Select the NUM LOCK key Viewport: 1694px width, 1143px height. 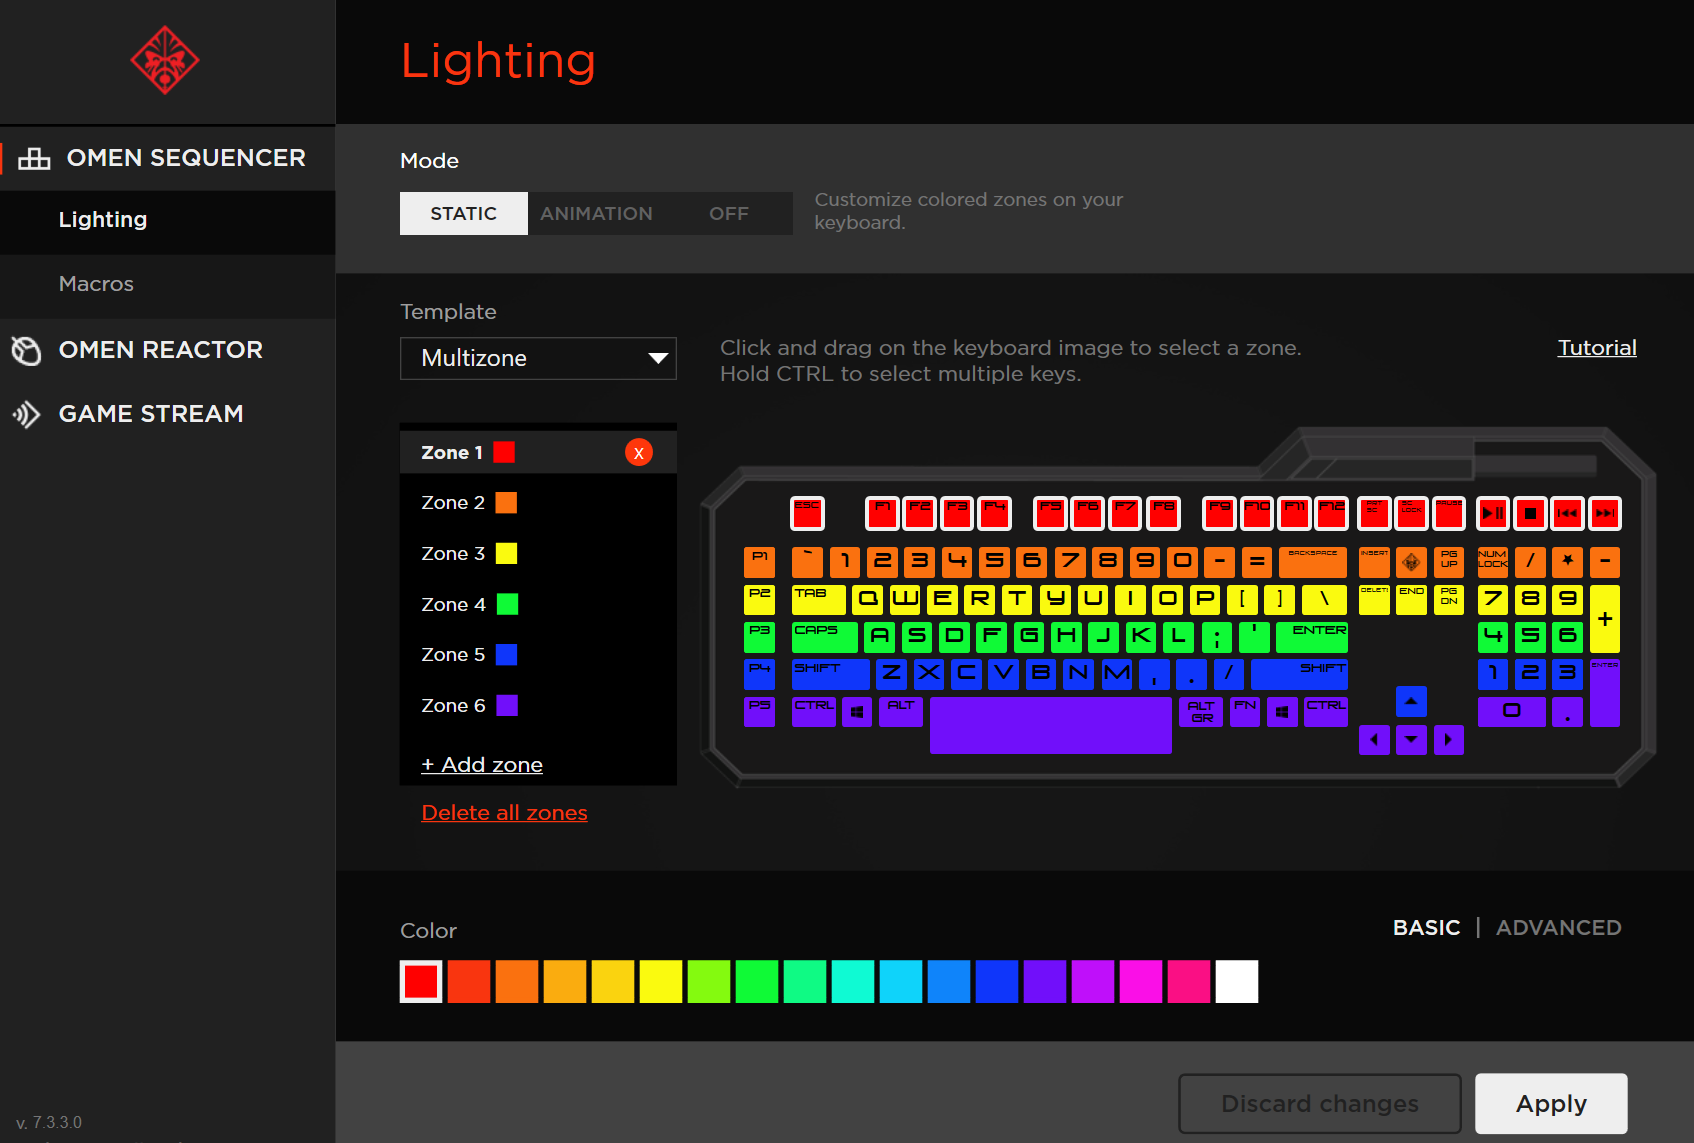[1493, 562]
